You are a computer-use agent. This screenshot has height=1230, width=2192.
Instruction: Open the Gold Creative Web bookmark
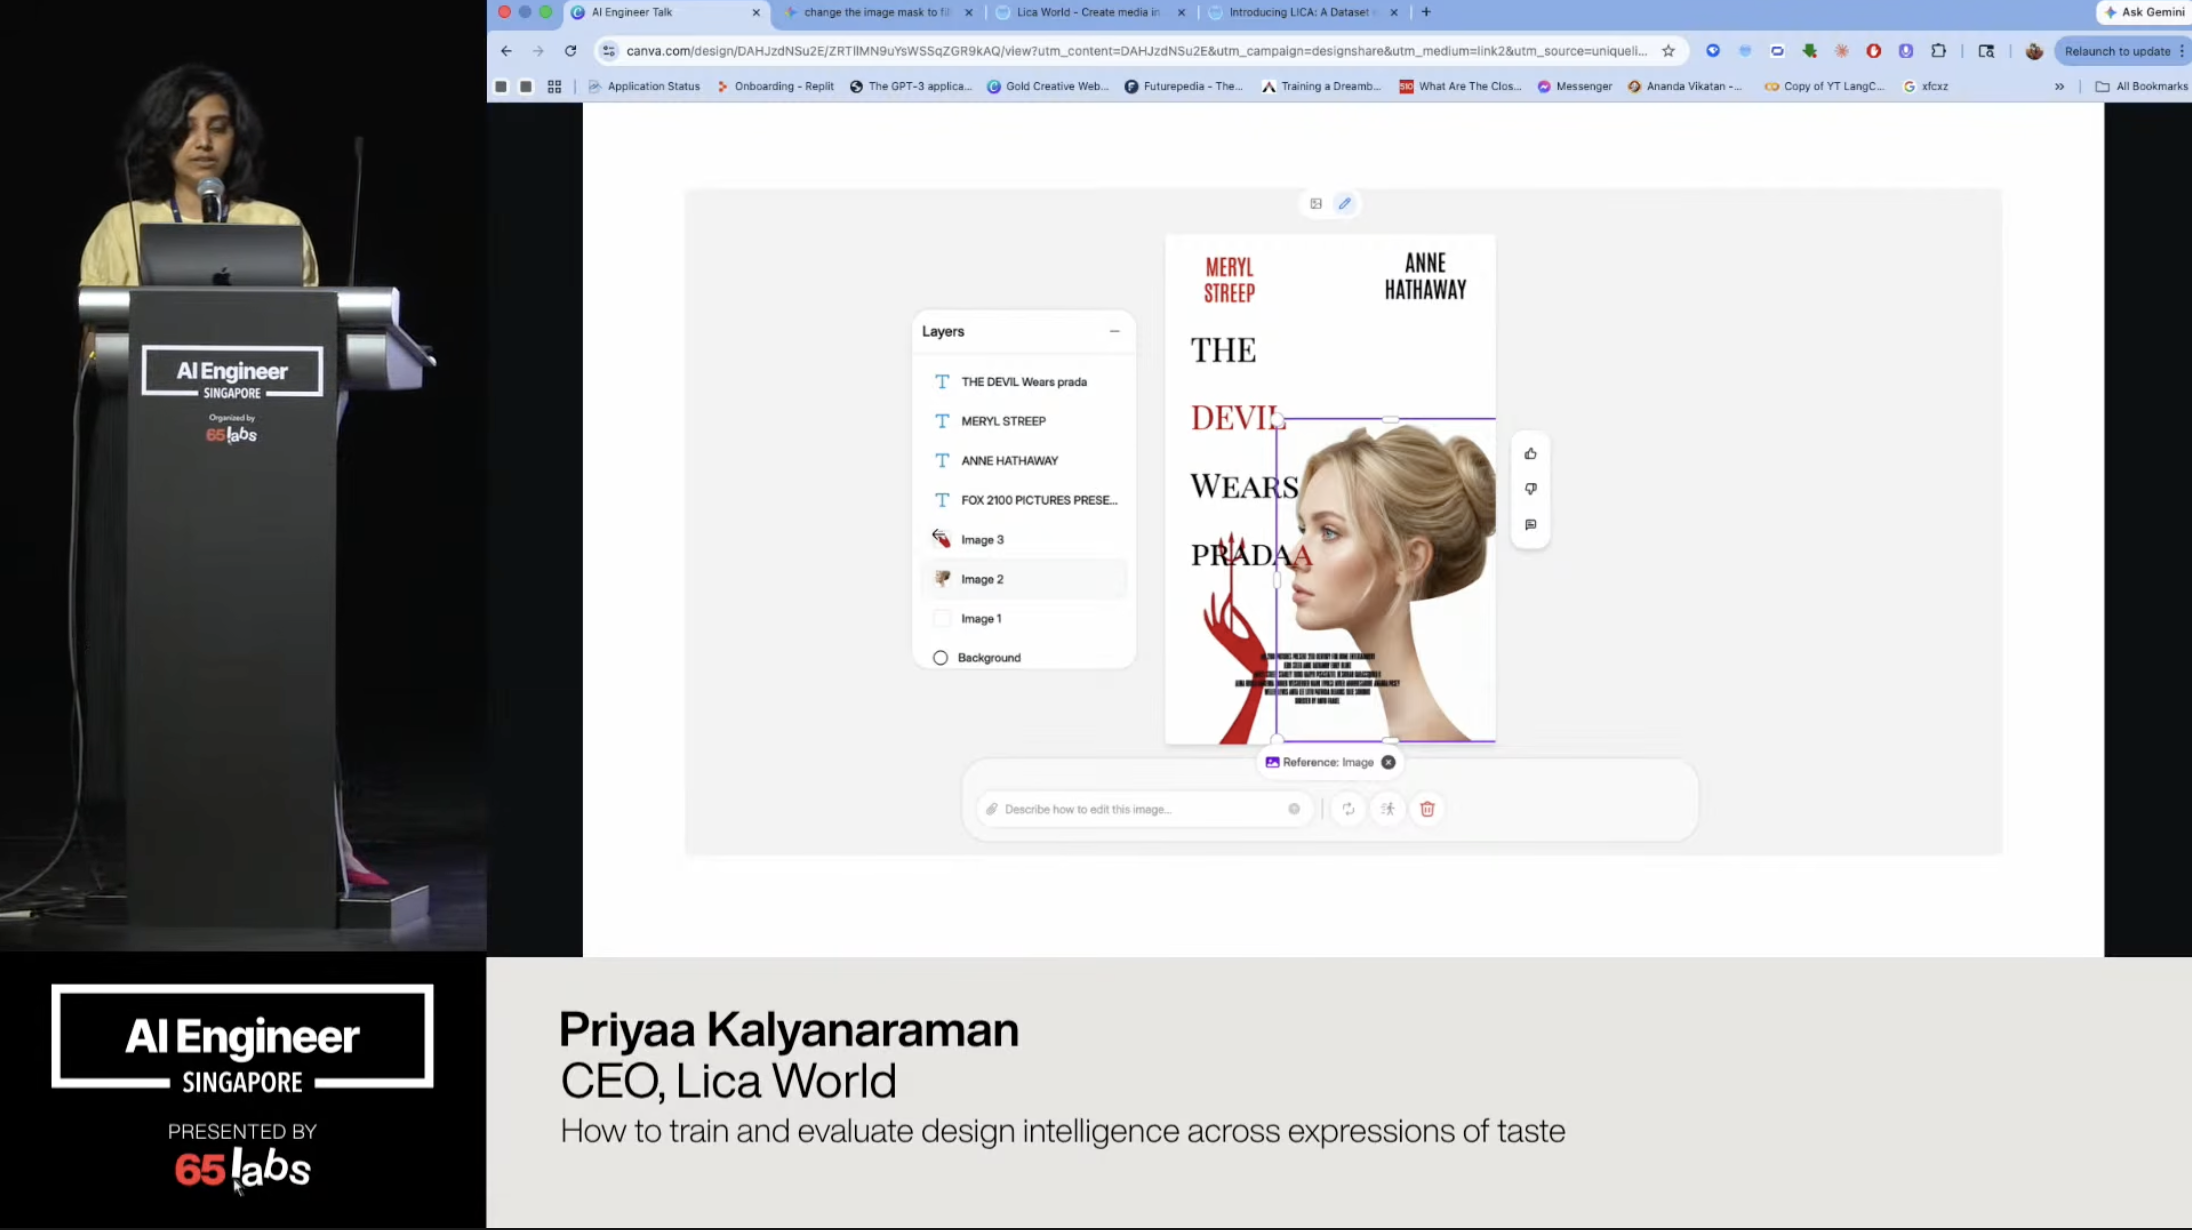point(1048,87)
